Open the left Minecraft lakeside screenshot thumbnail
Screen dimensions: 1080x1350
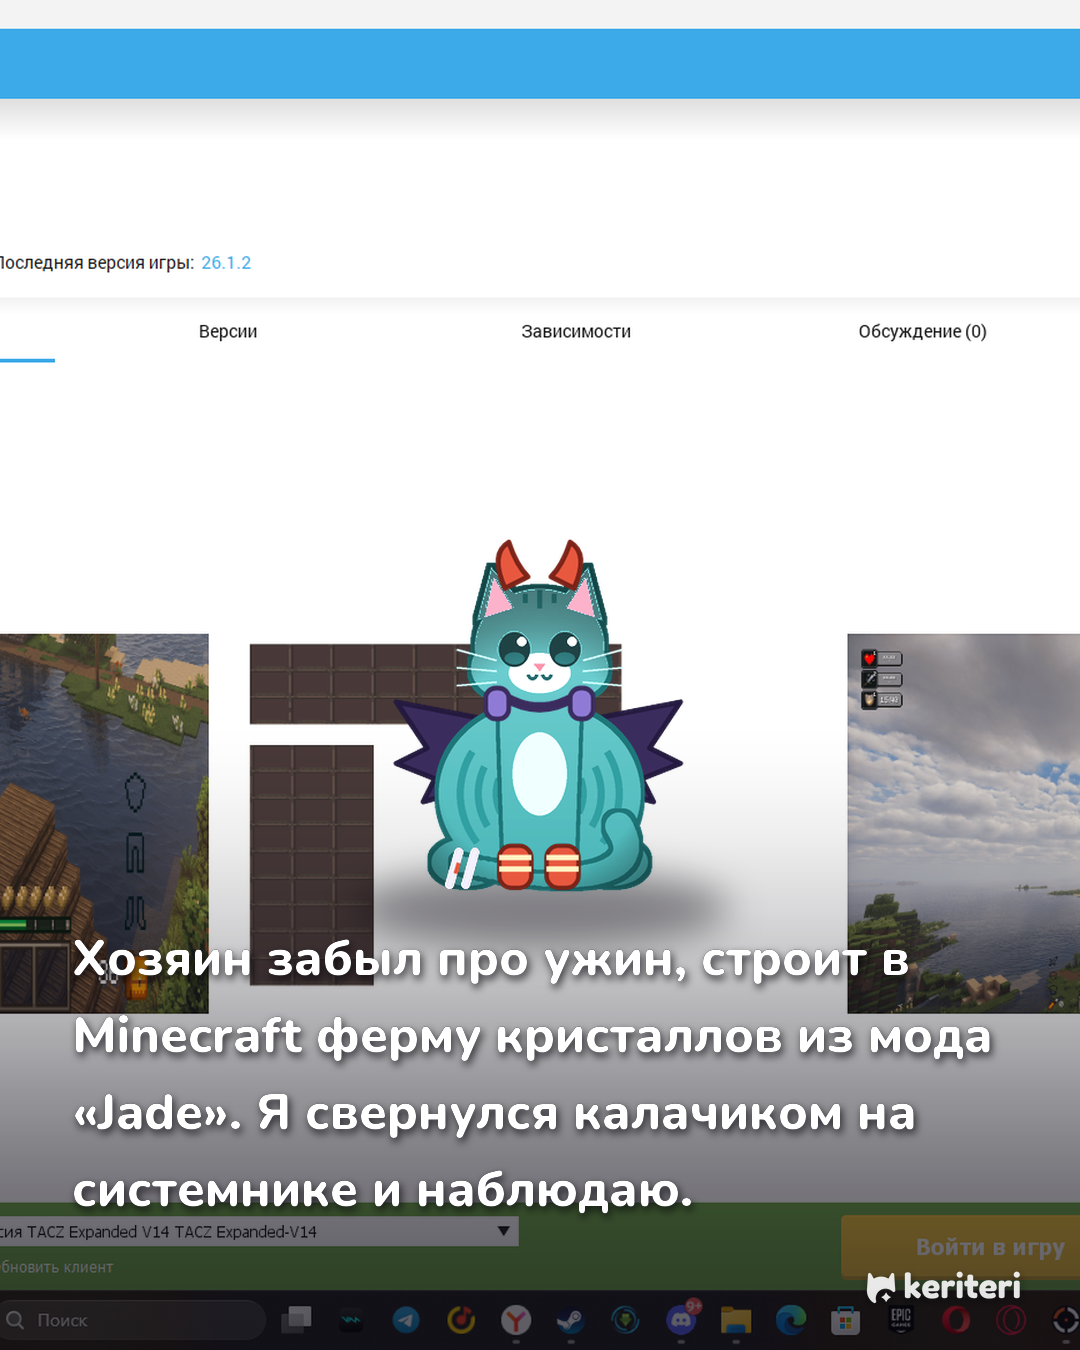click(x=104, y=823)
